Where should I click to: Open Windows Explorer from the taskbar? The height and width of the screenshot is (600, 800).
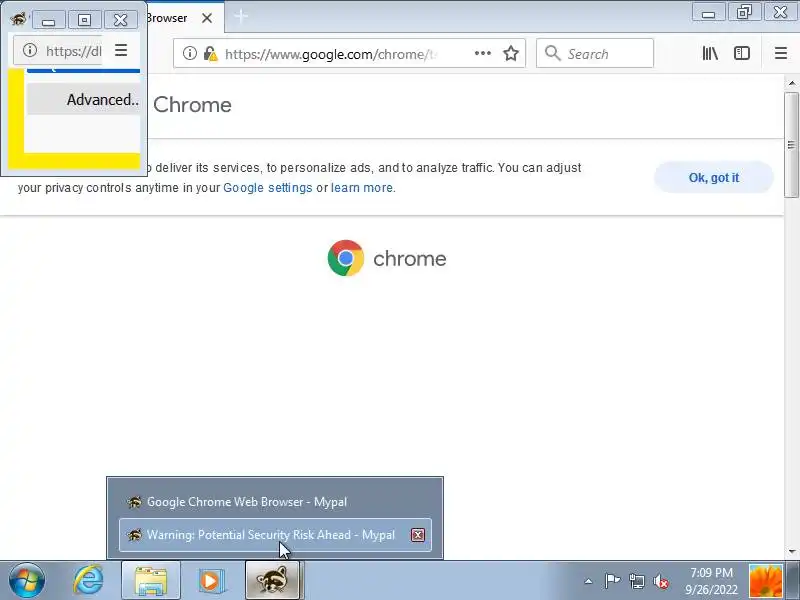(x=151, y=581)
